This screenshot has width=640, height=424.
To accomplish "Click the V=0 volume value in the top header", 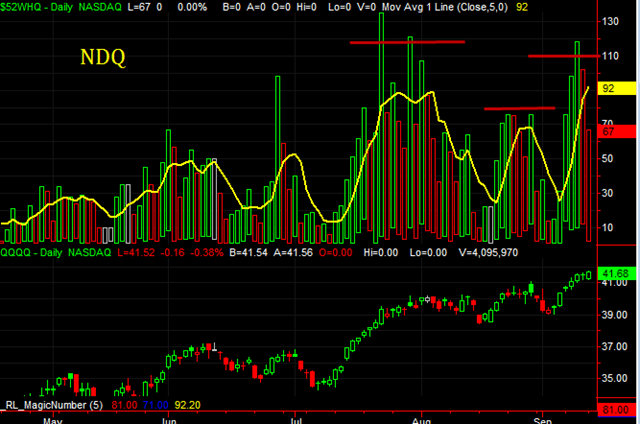I will pos(366,7).
